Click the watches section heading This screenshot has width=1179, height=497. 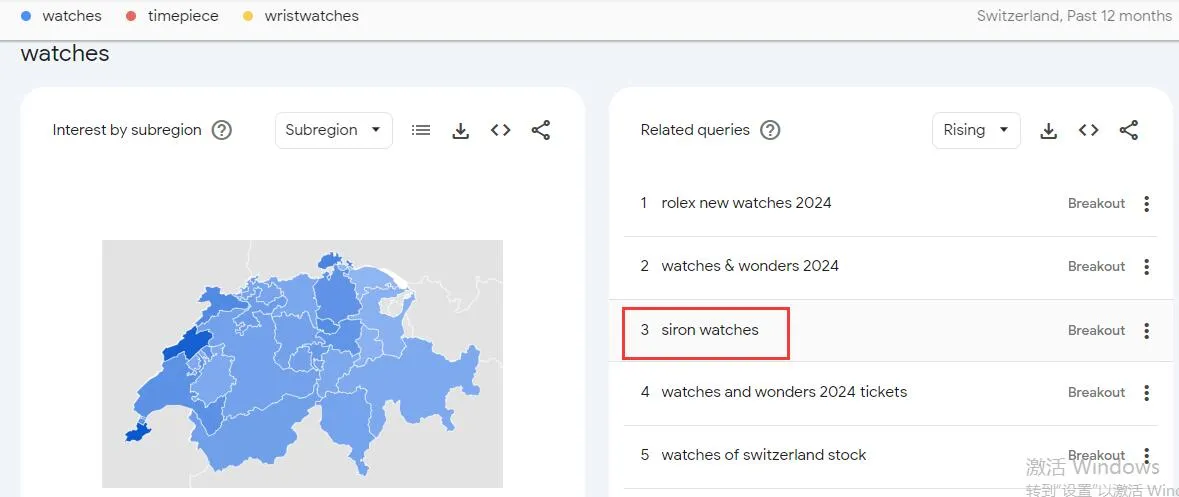pos(65,54)
